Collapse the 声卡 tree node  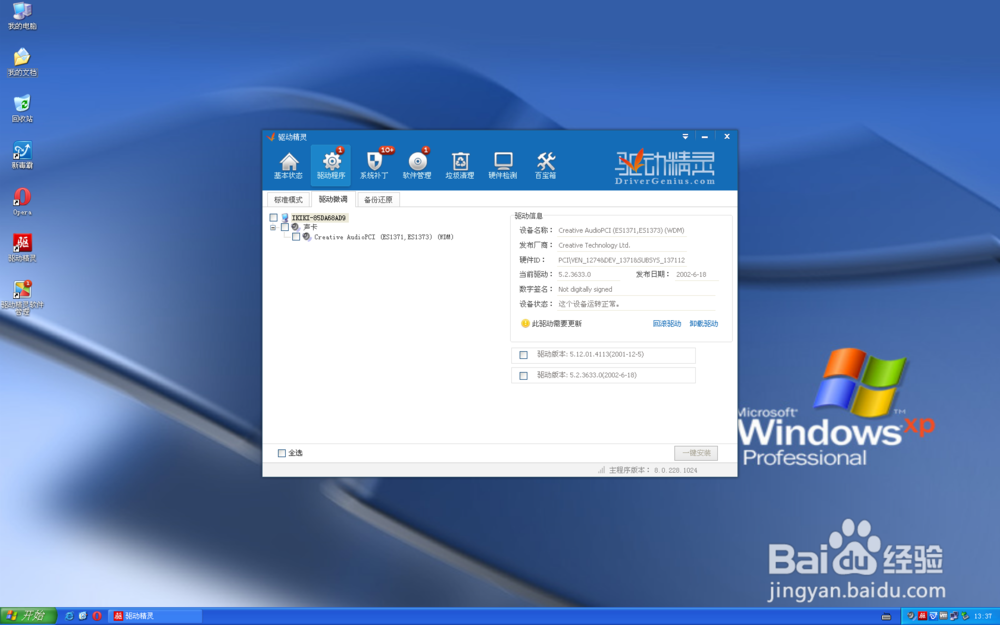click(x=273, y=227)
